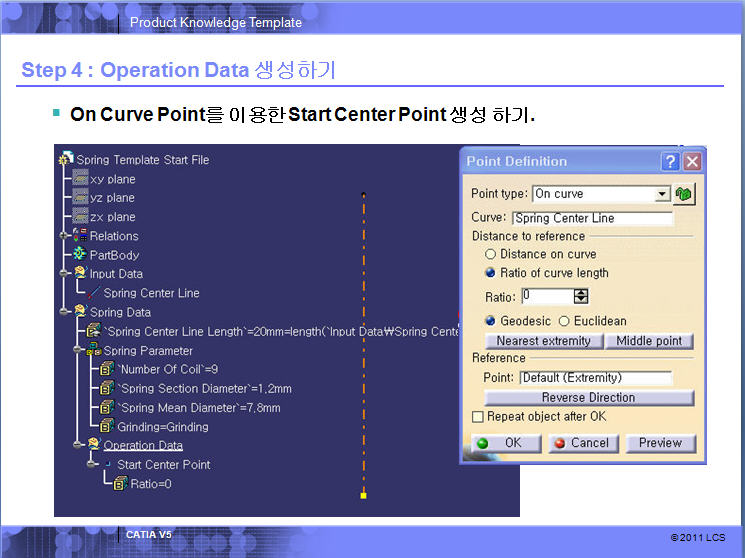The width and height of the screenshot is (745, 558).
Task: Click the Nearest extremity button
Action: coord(544,341)
